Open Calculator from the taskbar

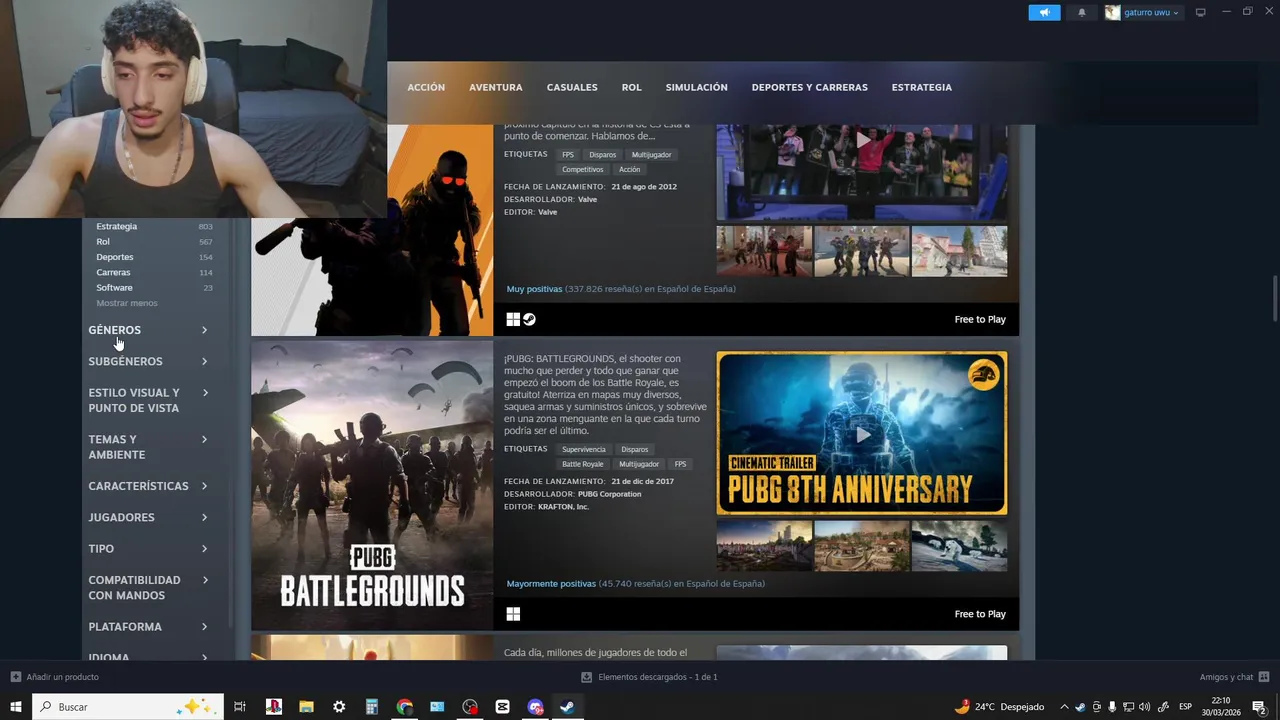(x=371, y=707)
